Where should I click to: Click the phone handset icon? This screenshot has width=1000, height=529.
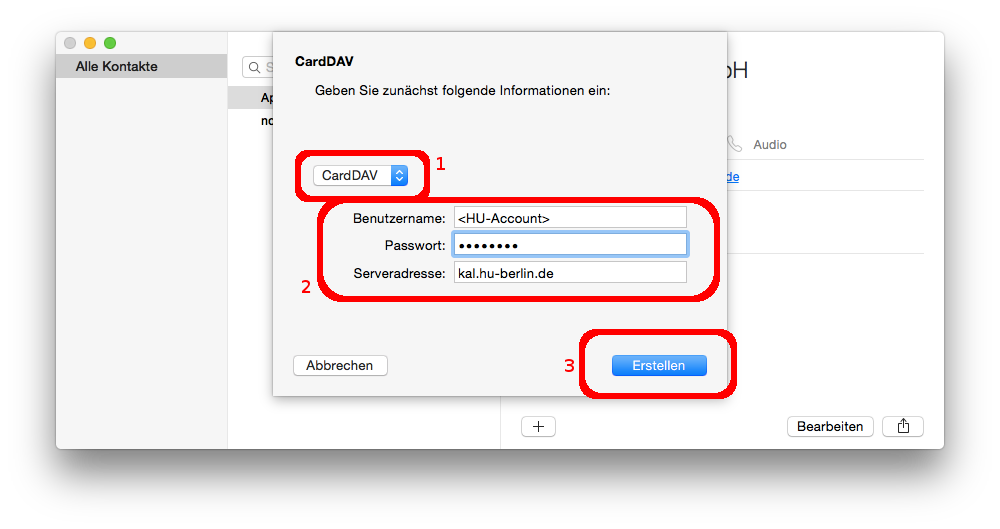735,144
